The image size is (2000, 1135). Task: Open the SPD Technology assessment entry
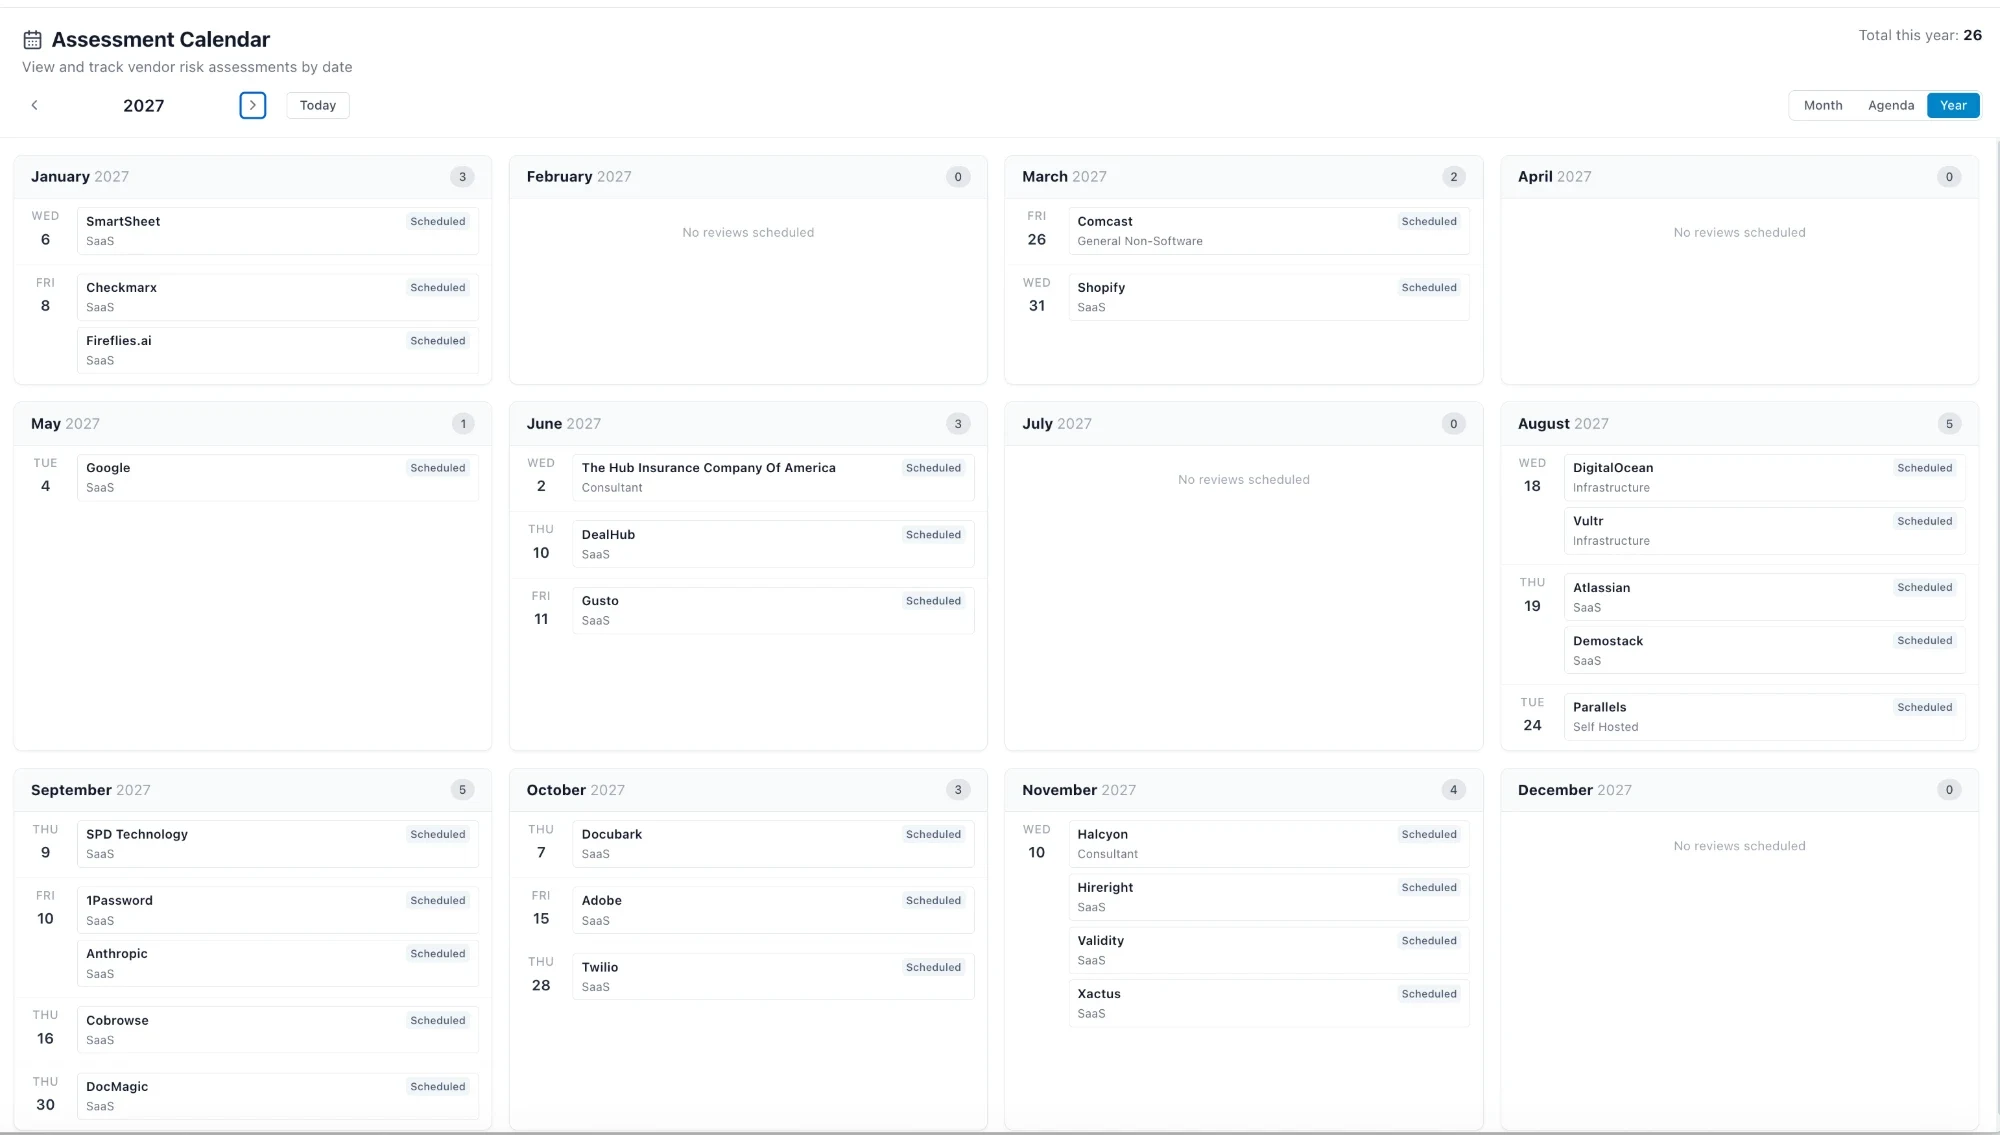pyautogui.click(x=277, y=843)
